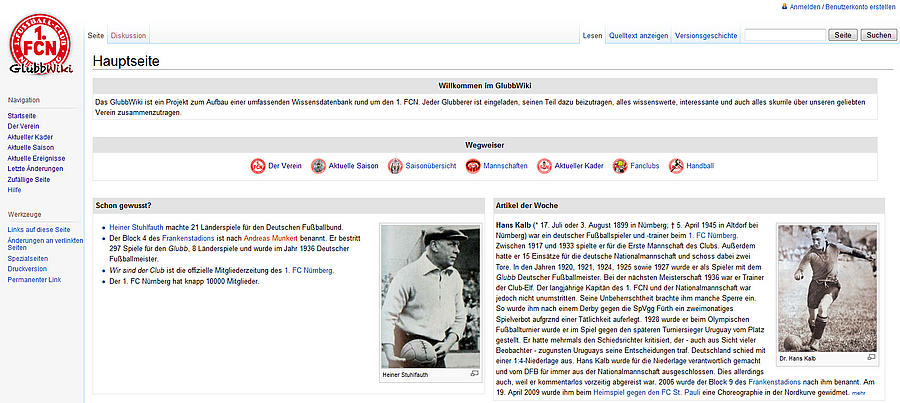The width and height of the screenshot is (900, 403).
Task: Open the Diskussion tab
Action: [129, 36]
